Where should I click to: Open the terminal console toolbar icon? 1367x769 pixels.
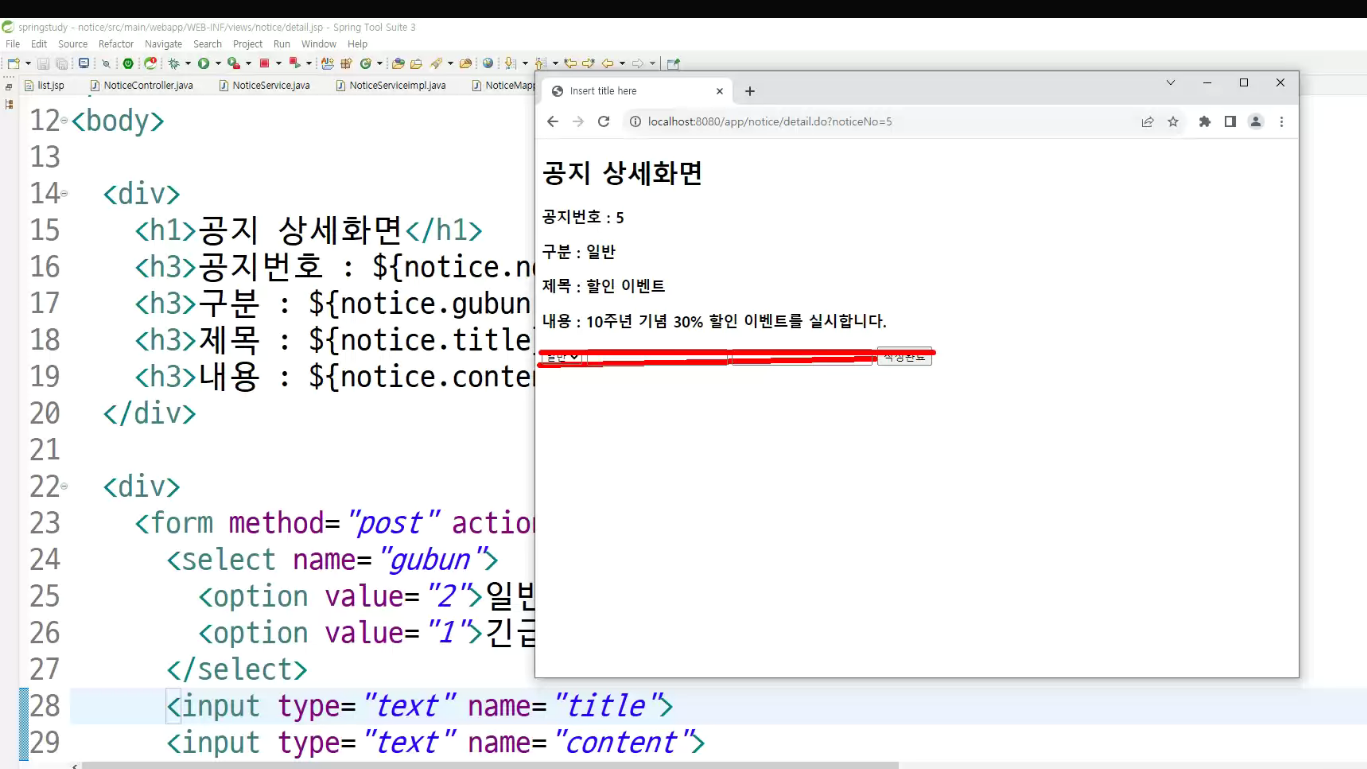click(84, 63)
